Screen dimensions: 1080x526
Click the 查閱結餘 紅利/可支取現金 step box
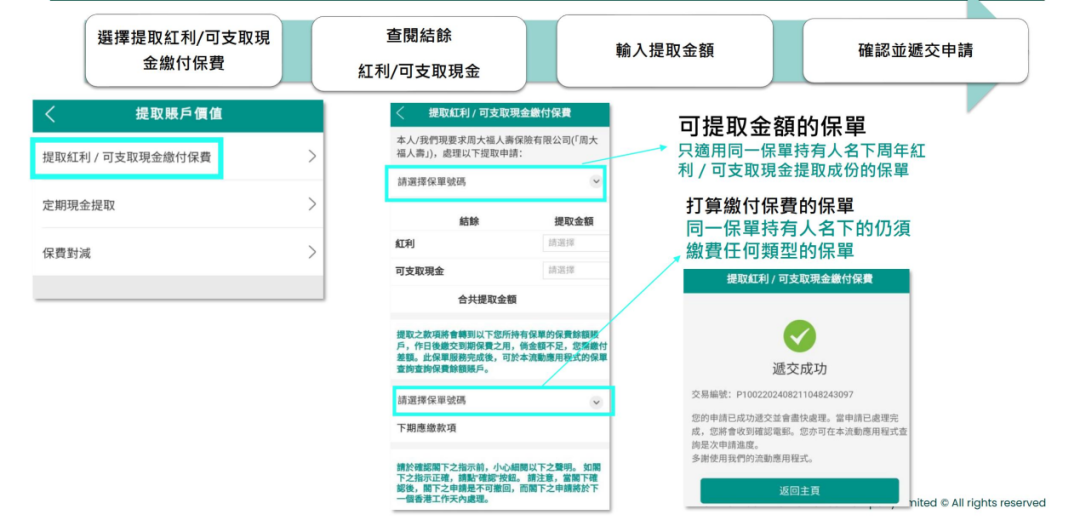point(419,53)
